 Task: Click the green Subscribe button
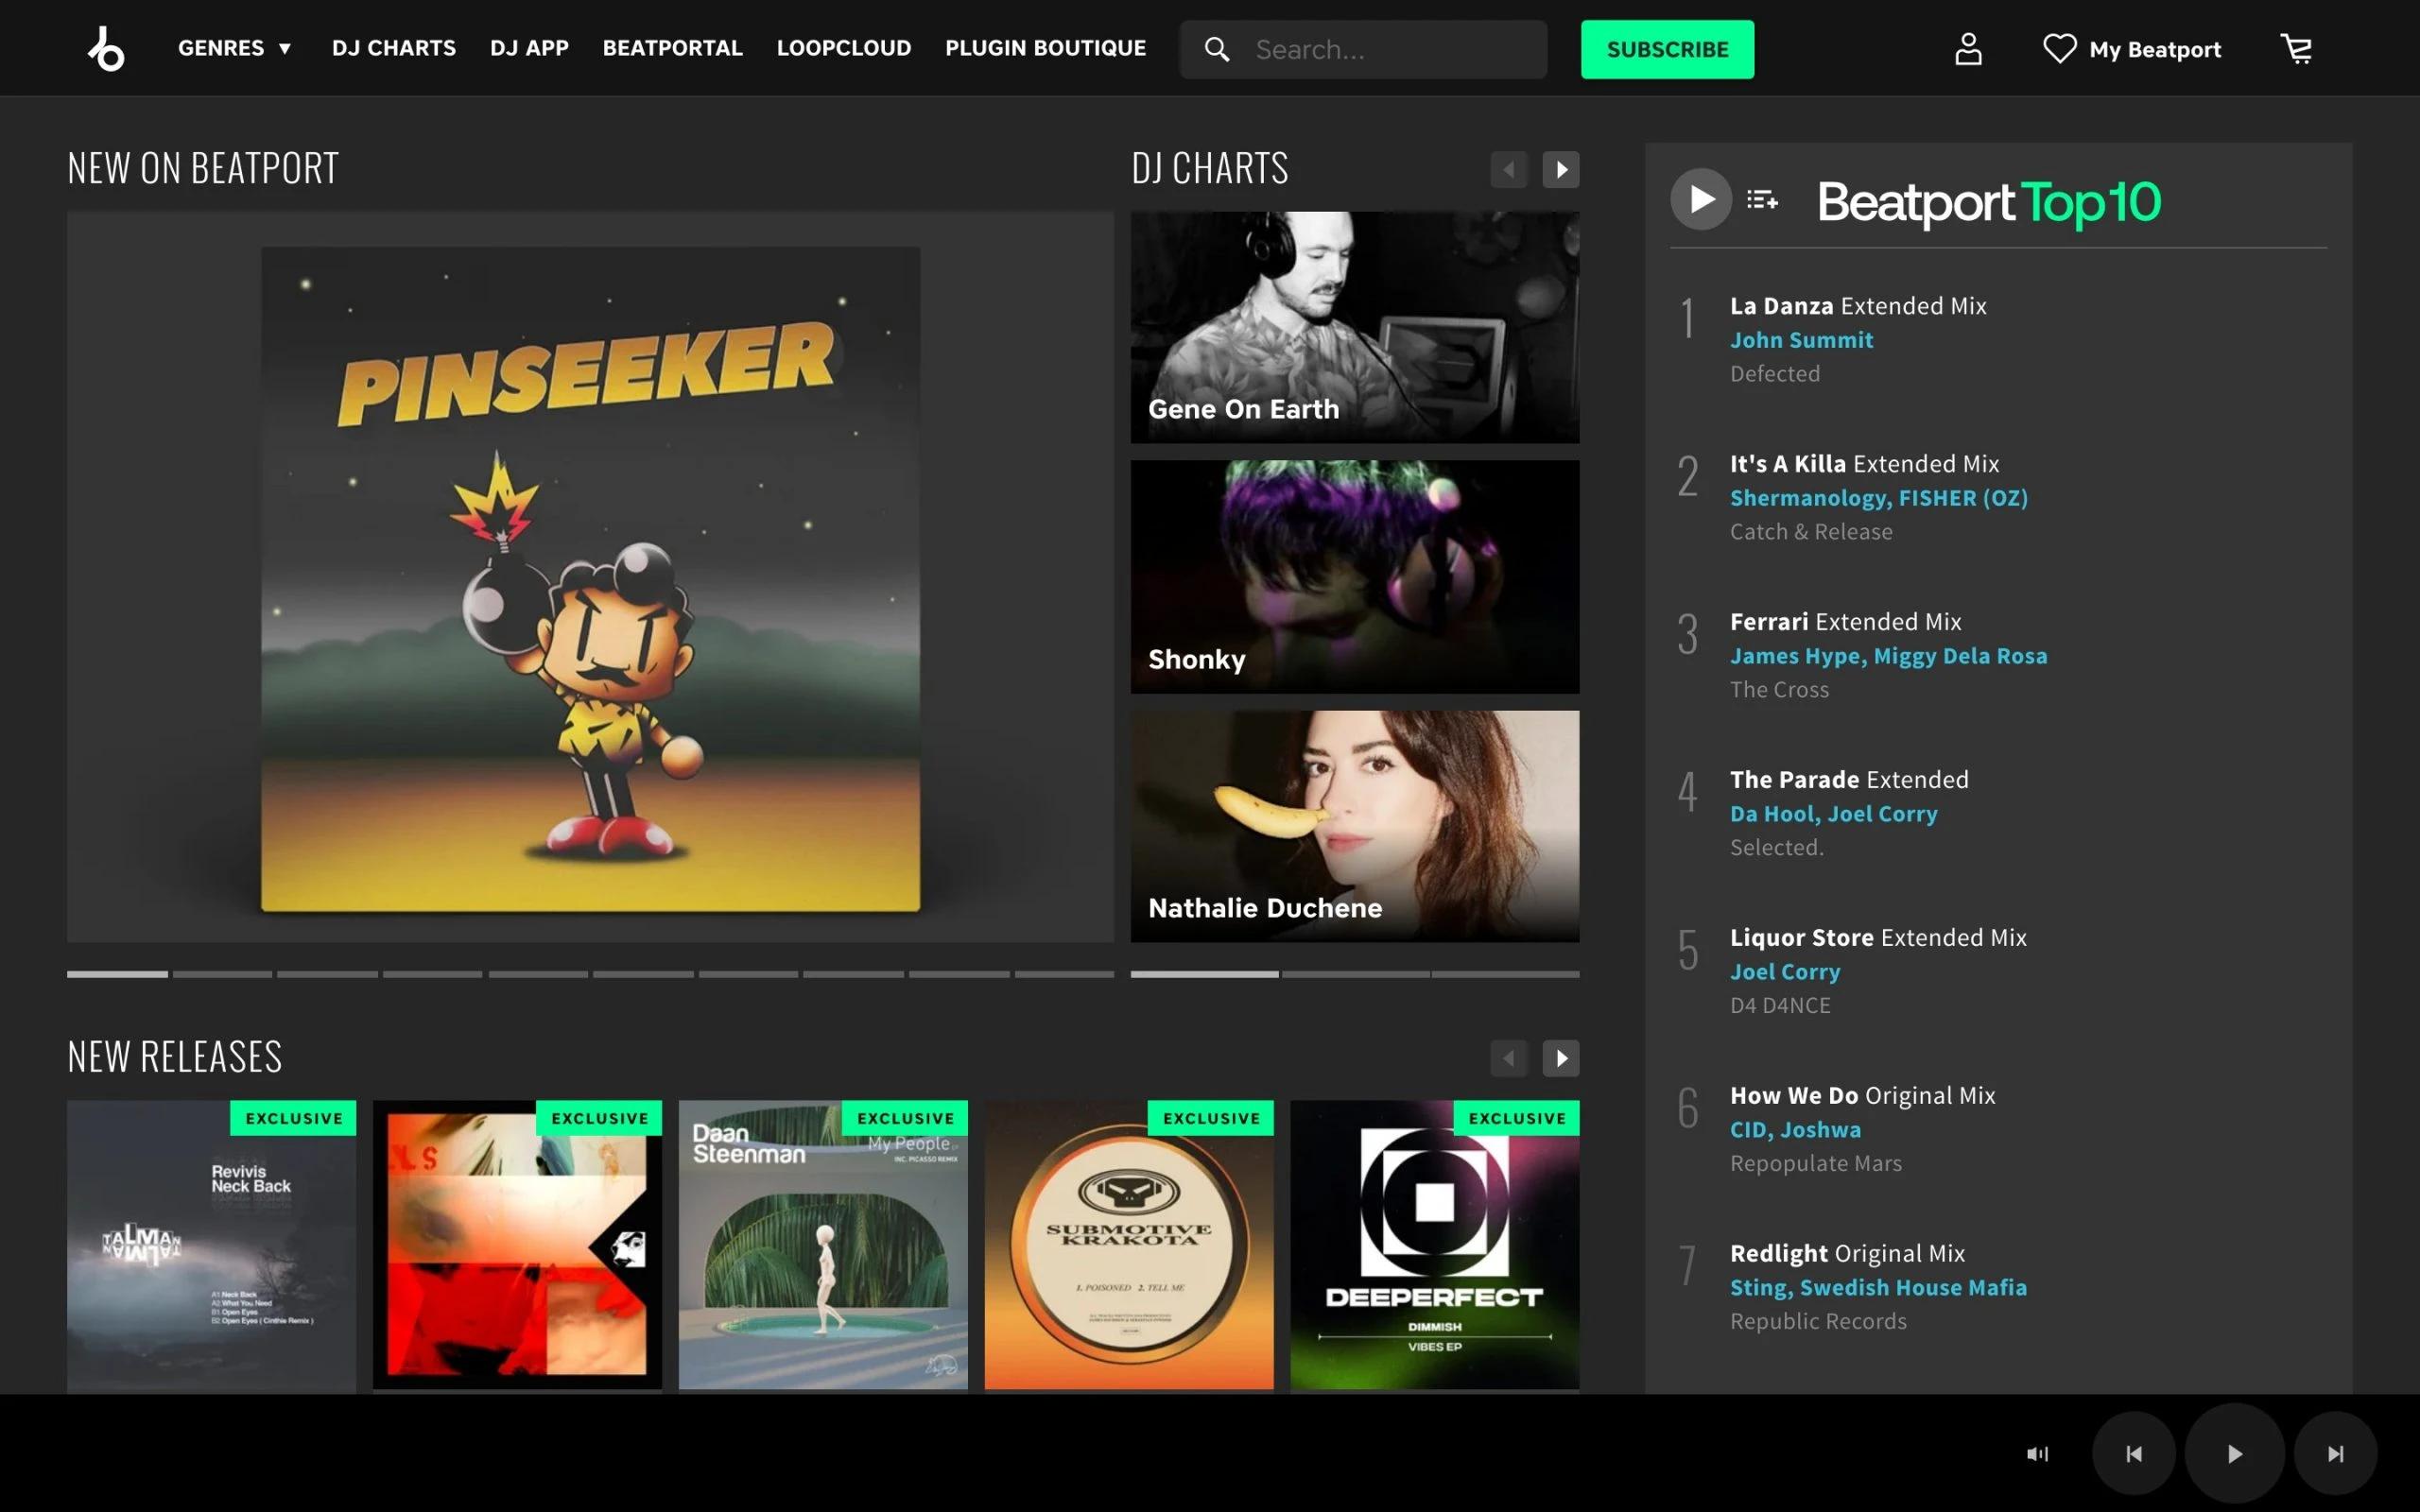[1666, 49]
